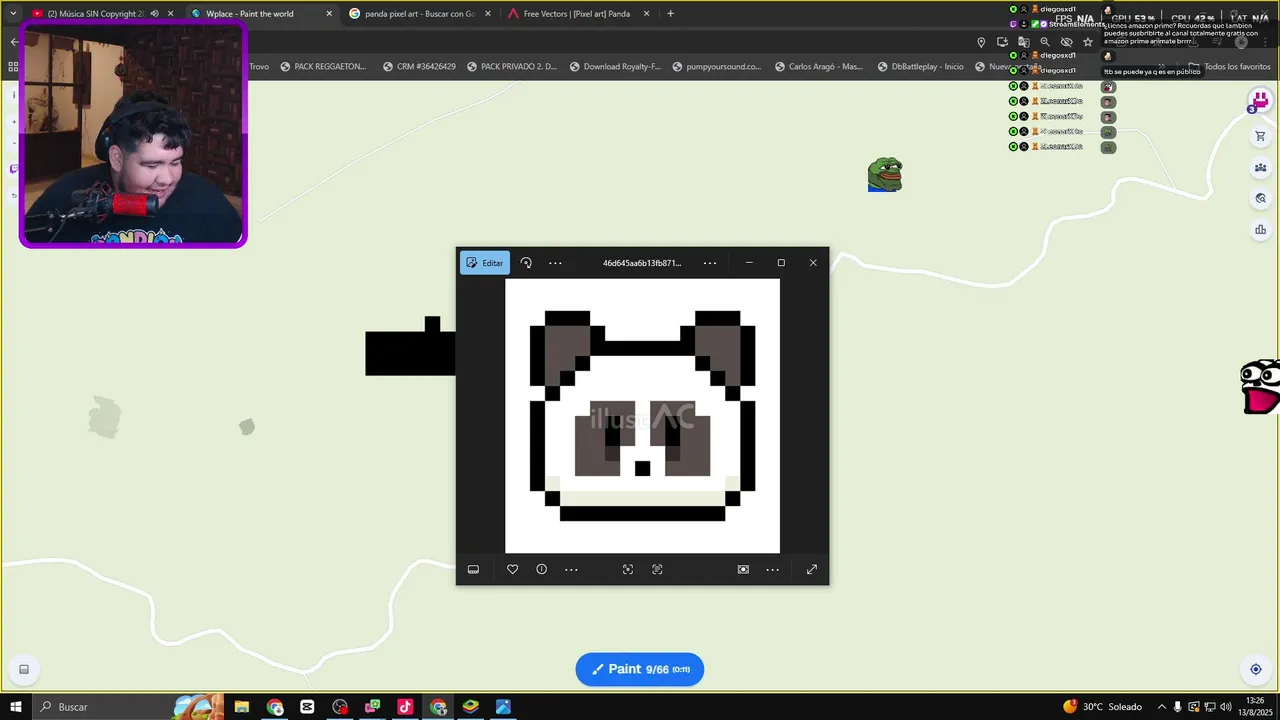Open the tab search dropdown arrow
This screenshot has width=1280, height=720.
[x=13, y=14]
